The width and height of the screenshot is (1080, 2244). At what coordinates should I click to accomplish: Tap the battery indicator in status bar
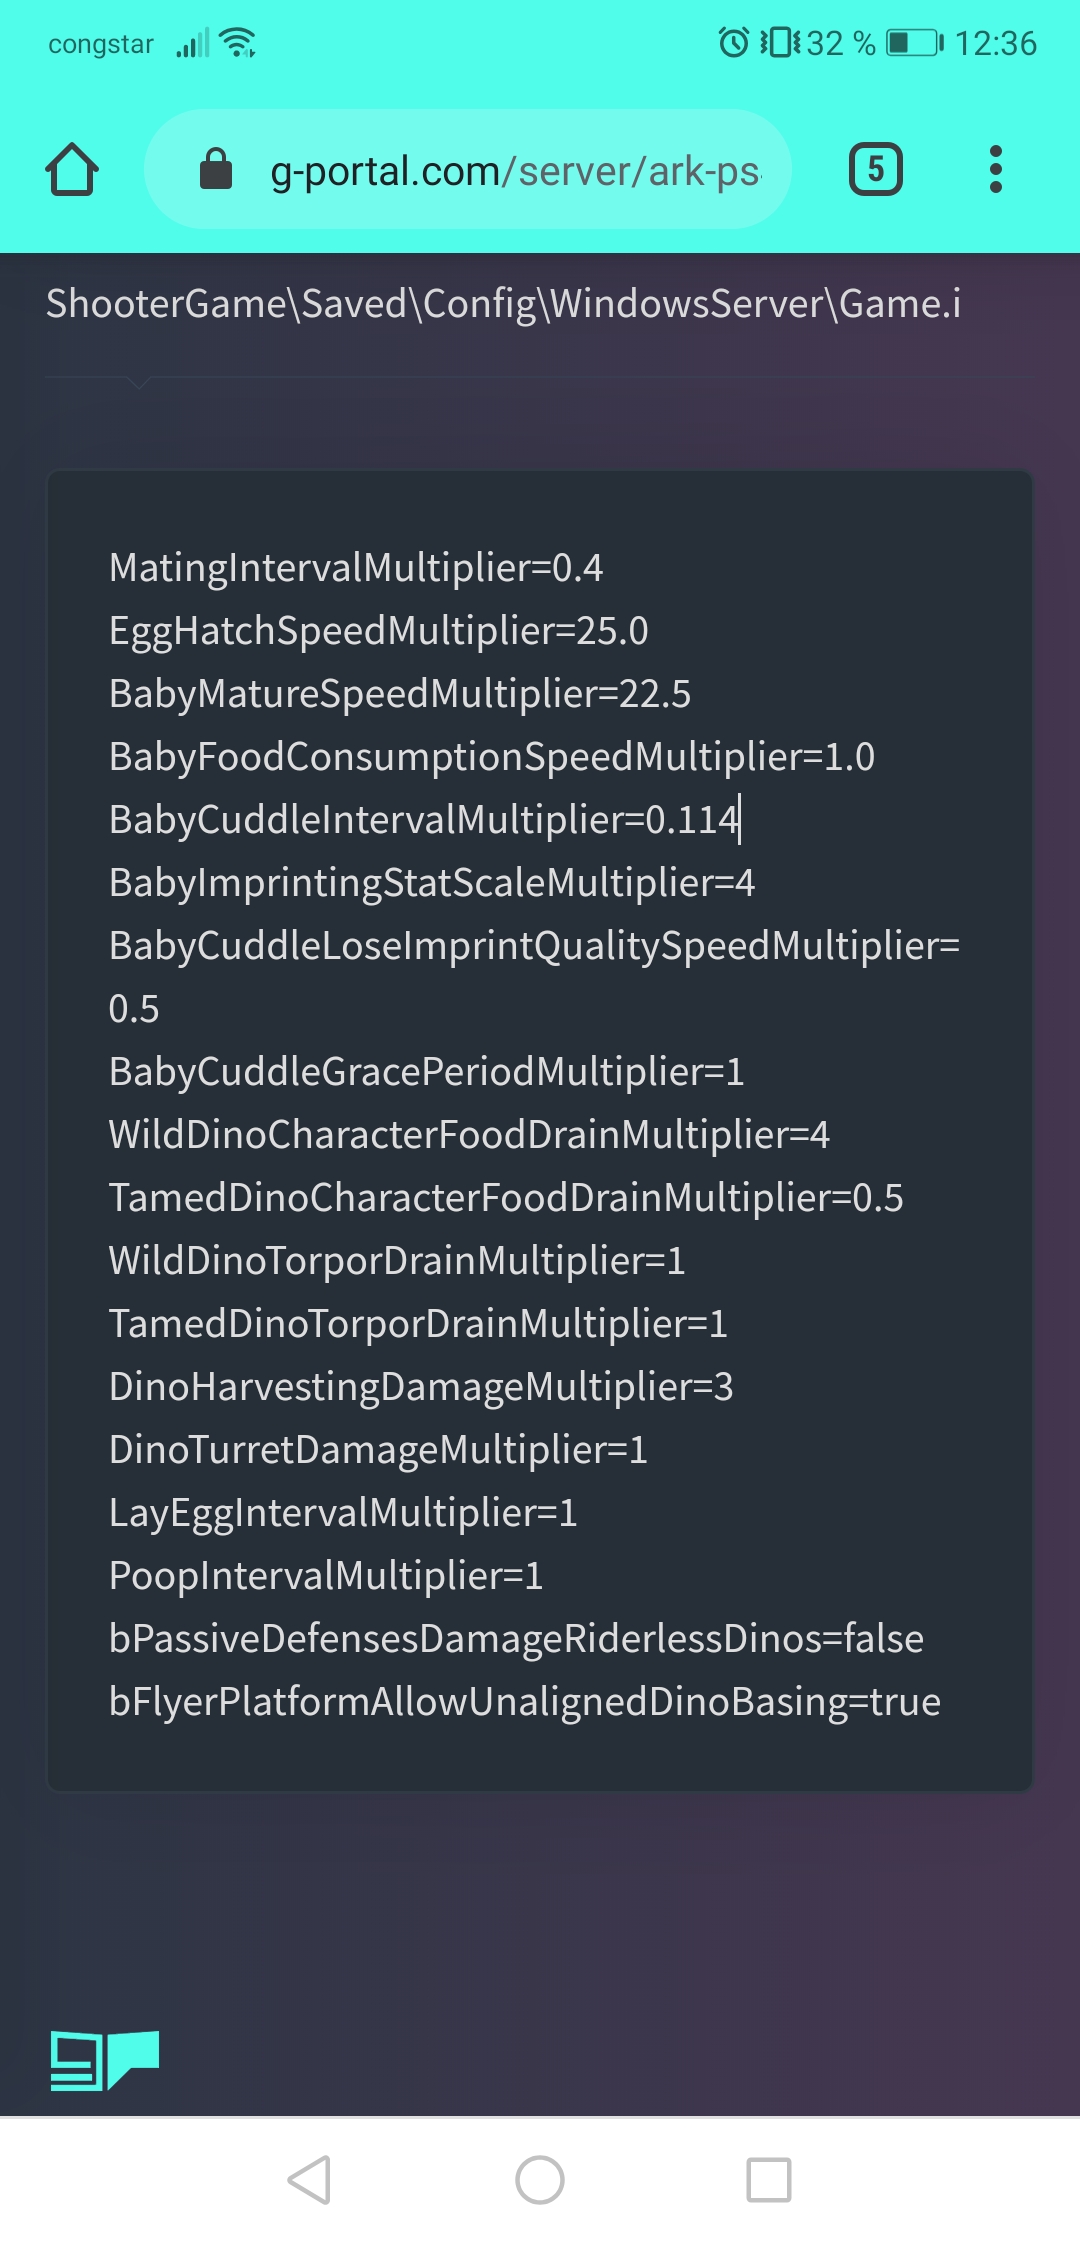(x=914, y=43)
